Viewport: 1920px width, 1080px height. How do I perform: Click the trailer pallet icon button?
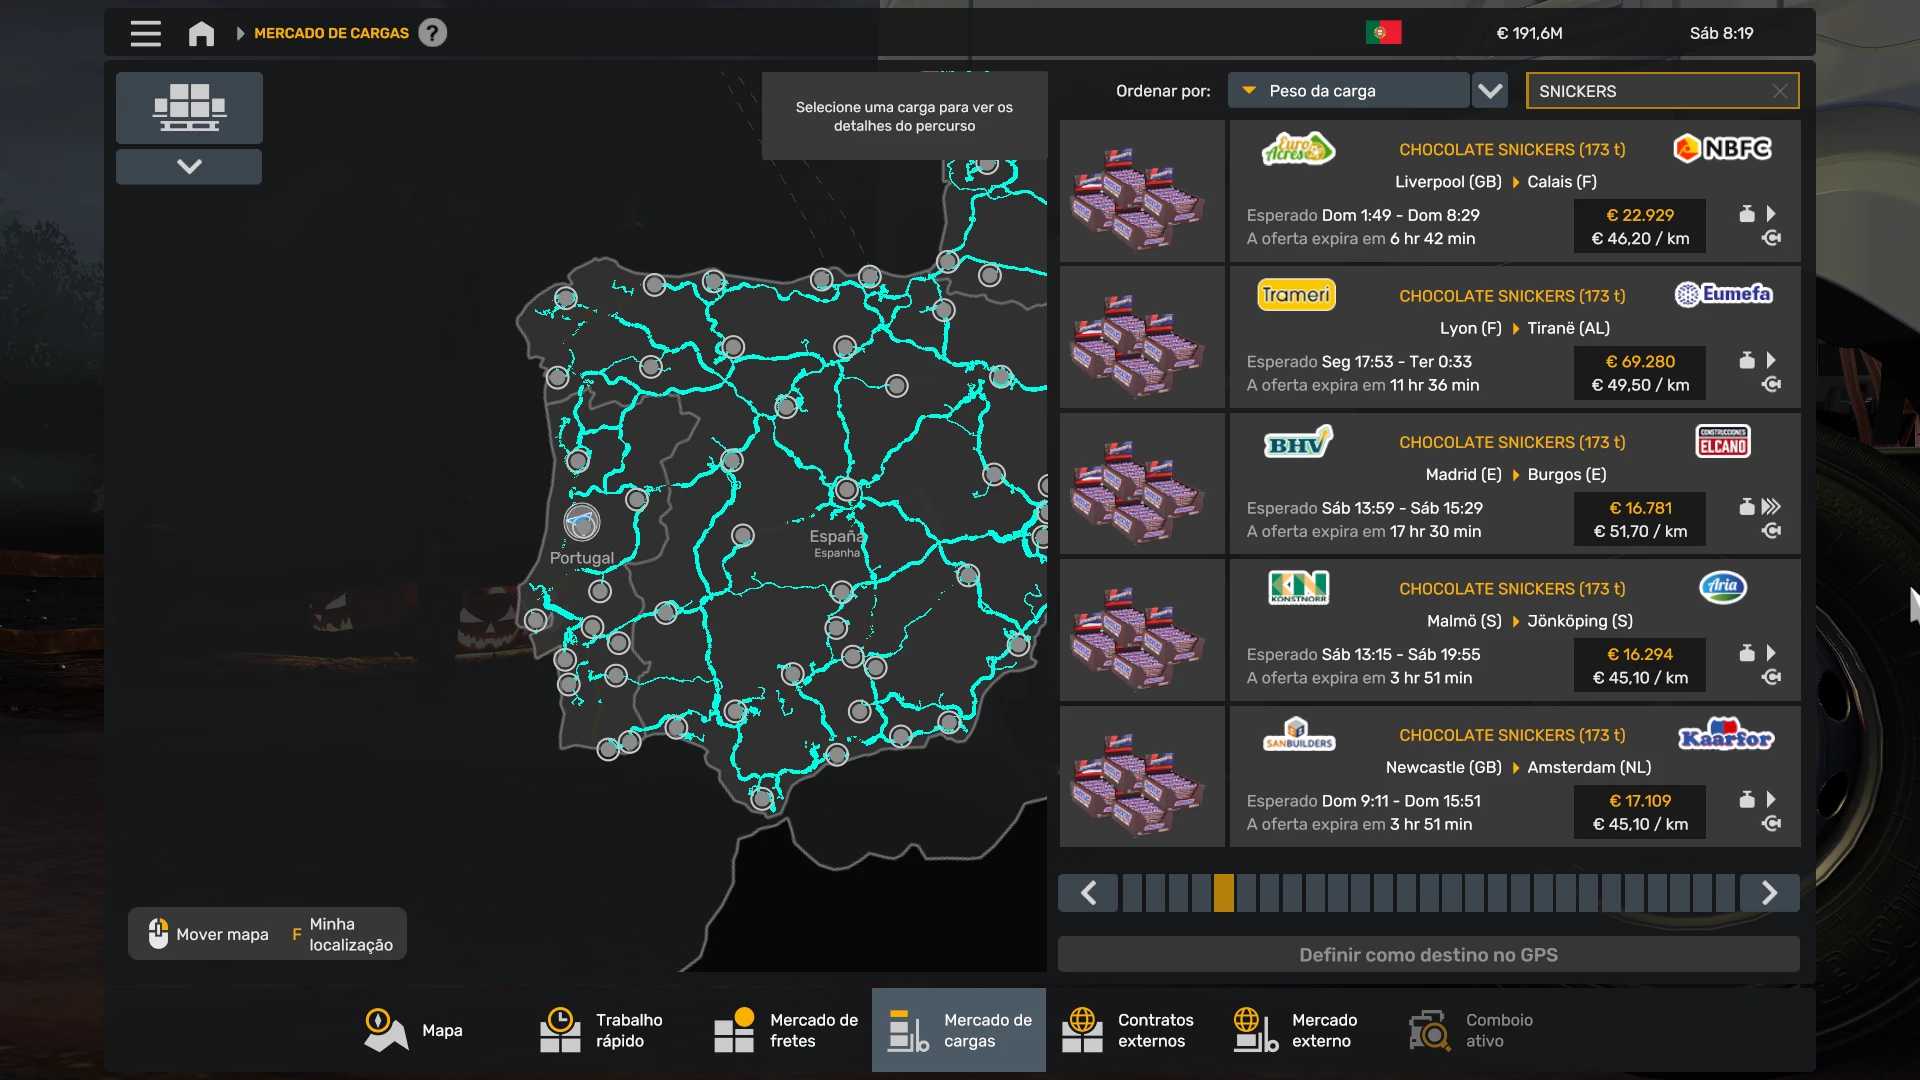pos(189,107)
